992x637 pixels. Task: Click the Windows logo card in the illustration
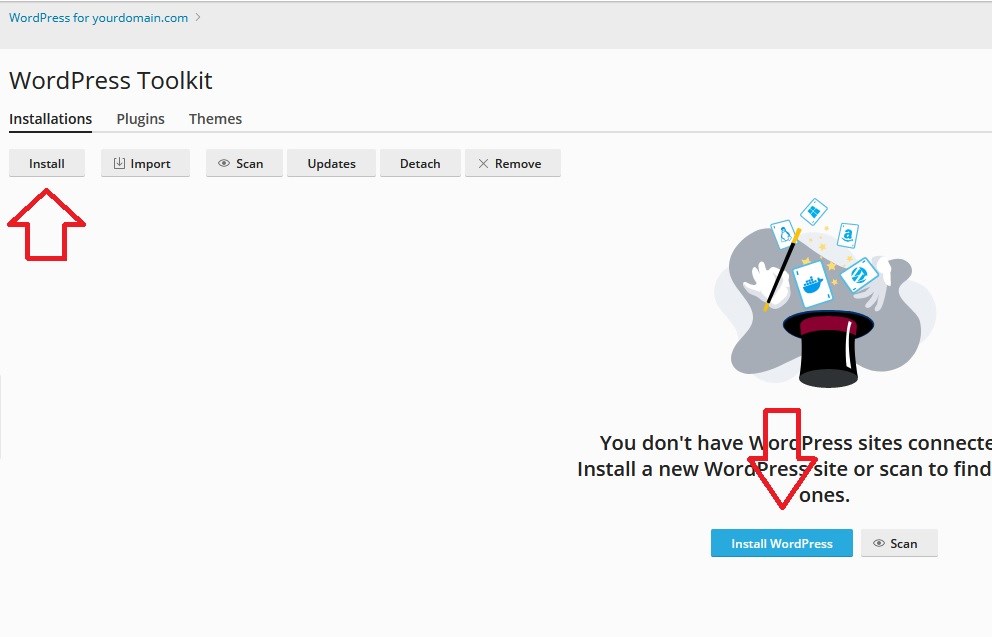814,211
